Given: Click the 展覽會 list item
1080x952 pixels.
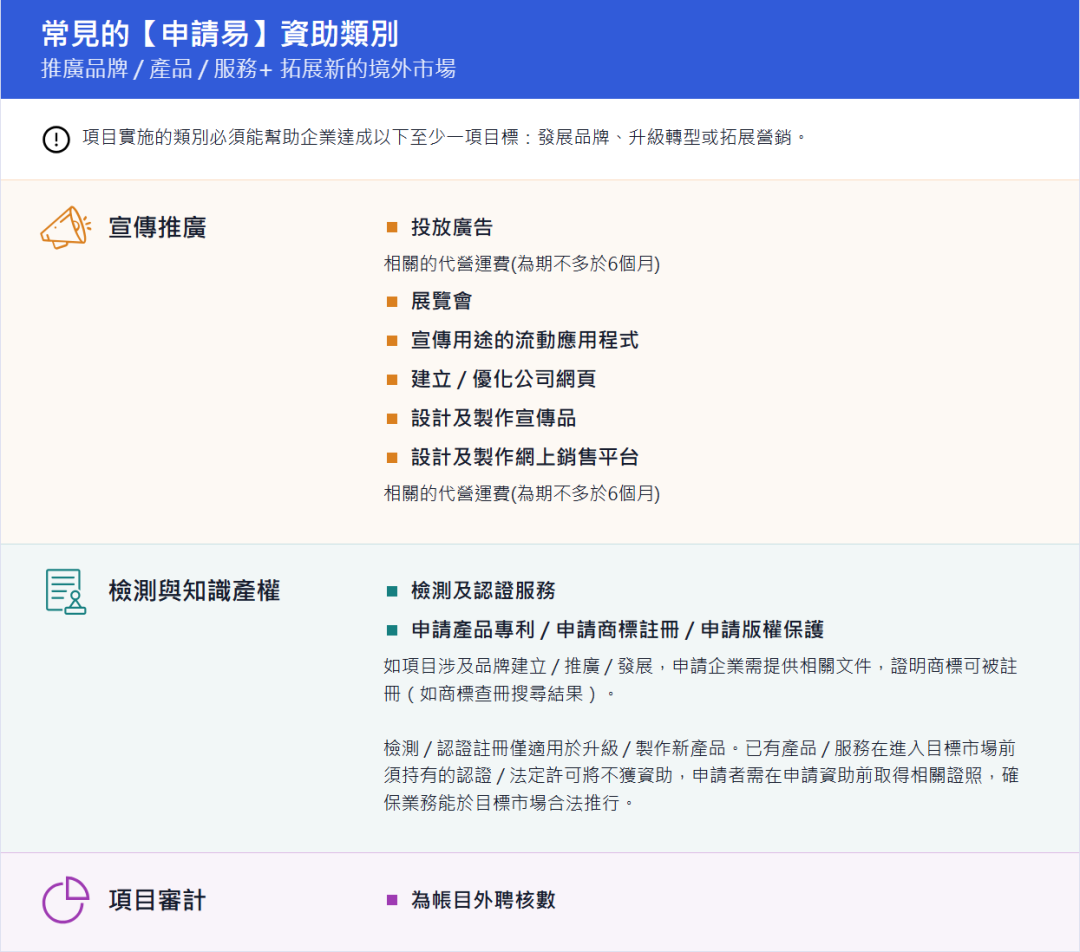Looking at the screenshot, I should point(442,301).
